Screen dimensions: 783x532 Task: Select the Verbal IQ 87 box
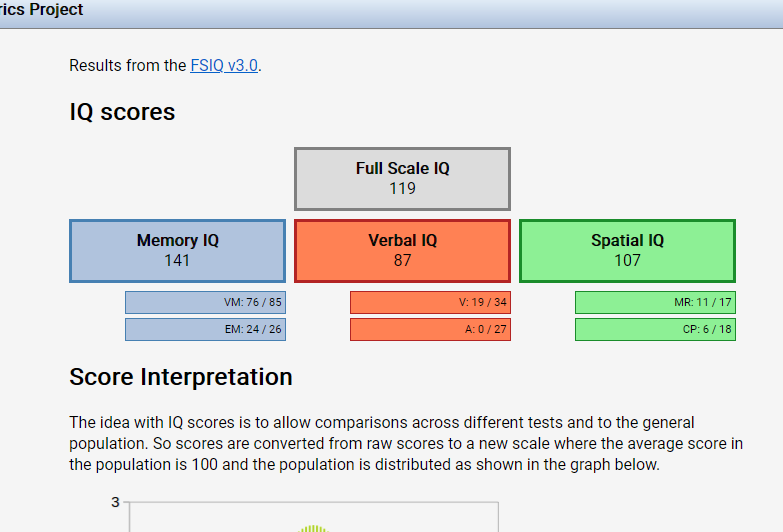(x=402, y=251)
